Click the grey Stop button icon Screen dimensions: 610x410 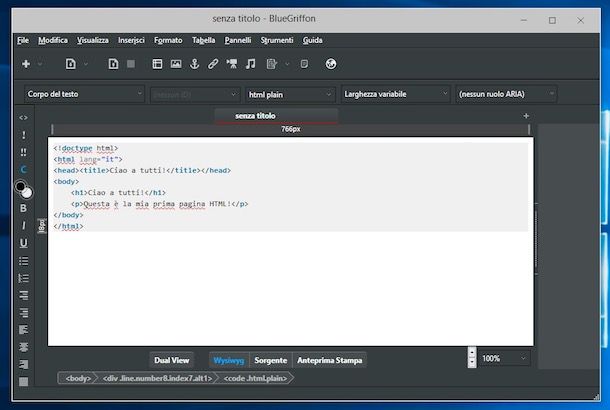[x=131, y=64]
